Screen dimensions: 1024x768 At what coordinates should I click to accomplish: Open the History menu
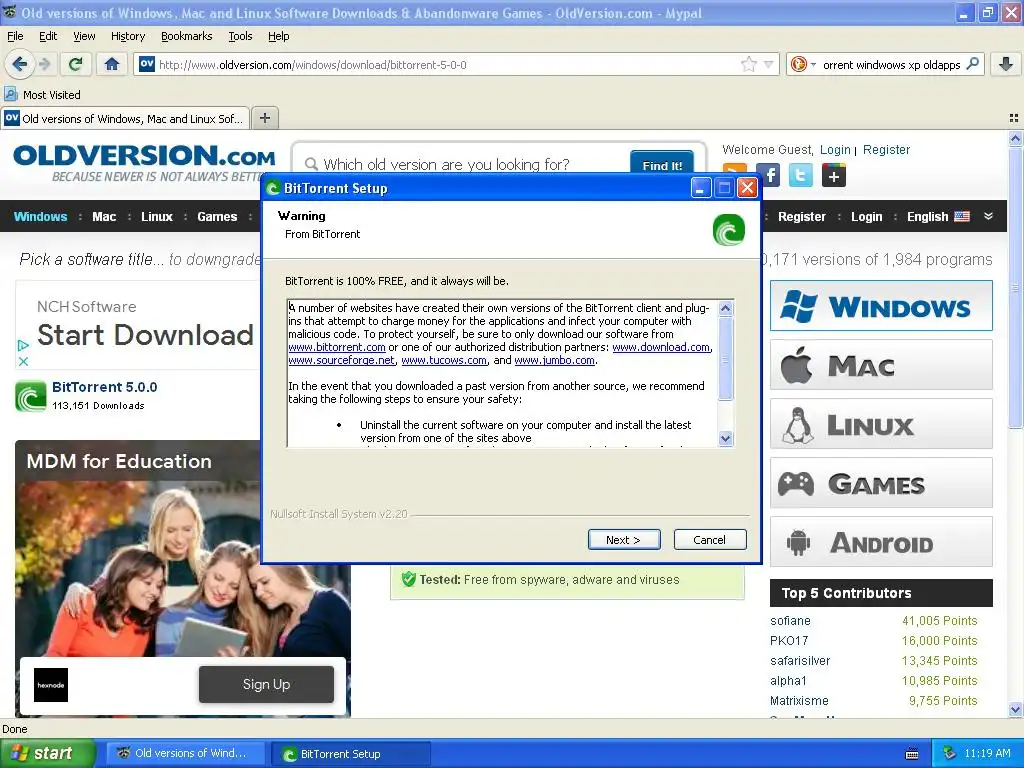click(128, 36)
